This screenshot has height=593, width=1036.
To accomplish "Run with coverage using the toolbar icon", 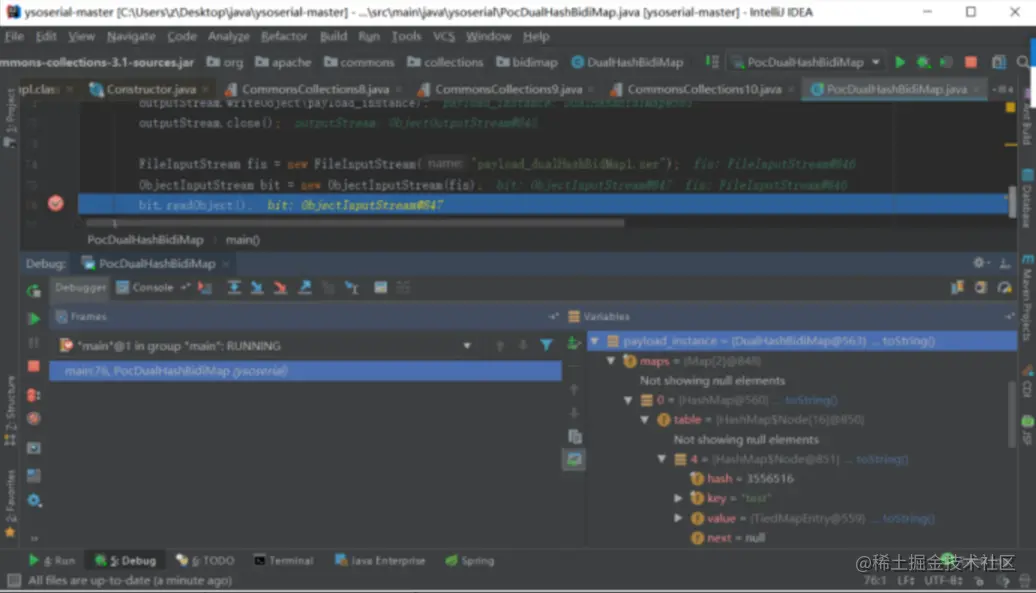I will point(946,62).
